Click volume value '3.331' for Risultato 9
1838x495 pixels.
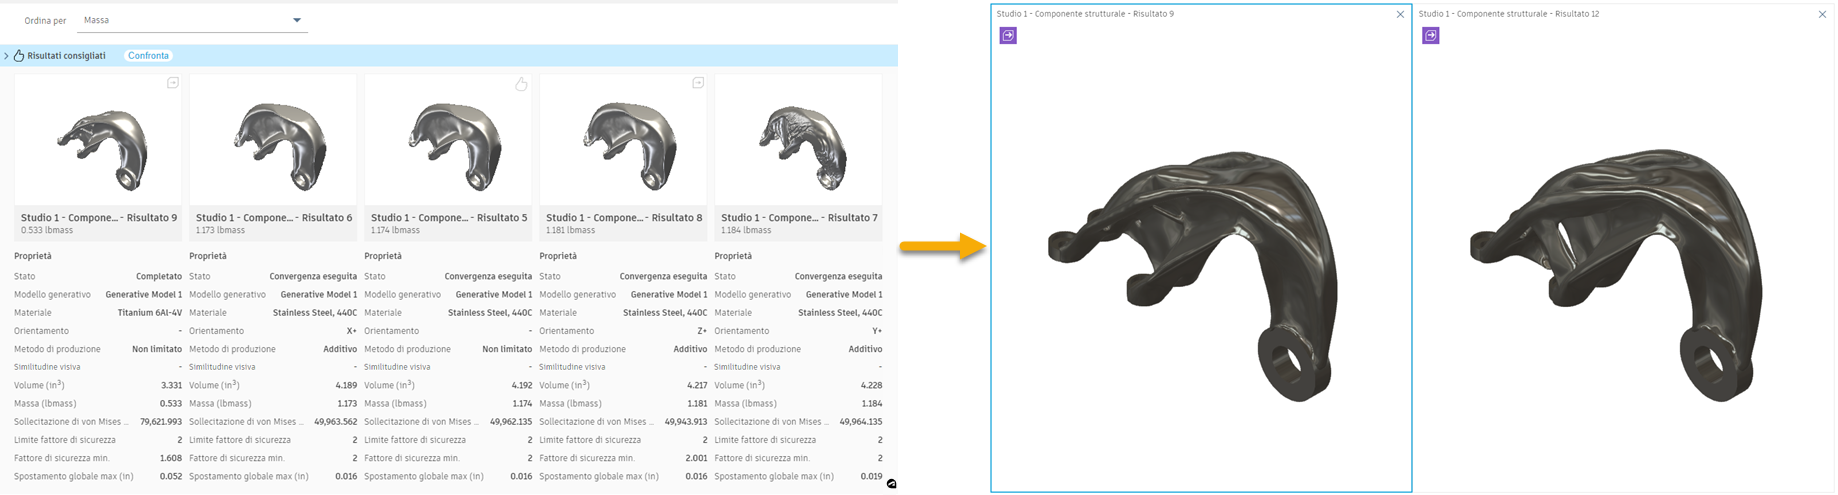click(171, 386)
